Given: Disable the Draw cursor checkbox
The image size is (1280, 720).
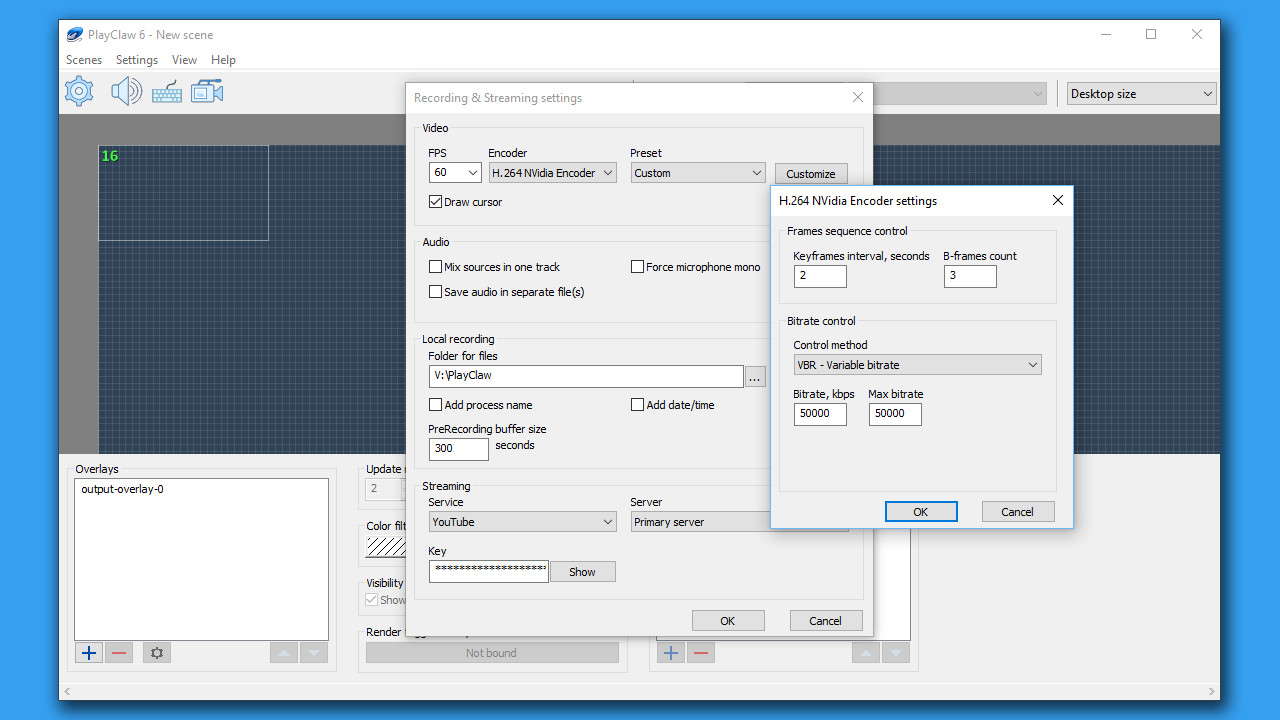Looking at the screenshot, I should 435,201.
